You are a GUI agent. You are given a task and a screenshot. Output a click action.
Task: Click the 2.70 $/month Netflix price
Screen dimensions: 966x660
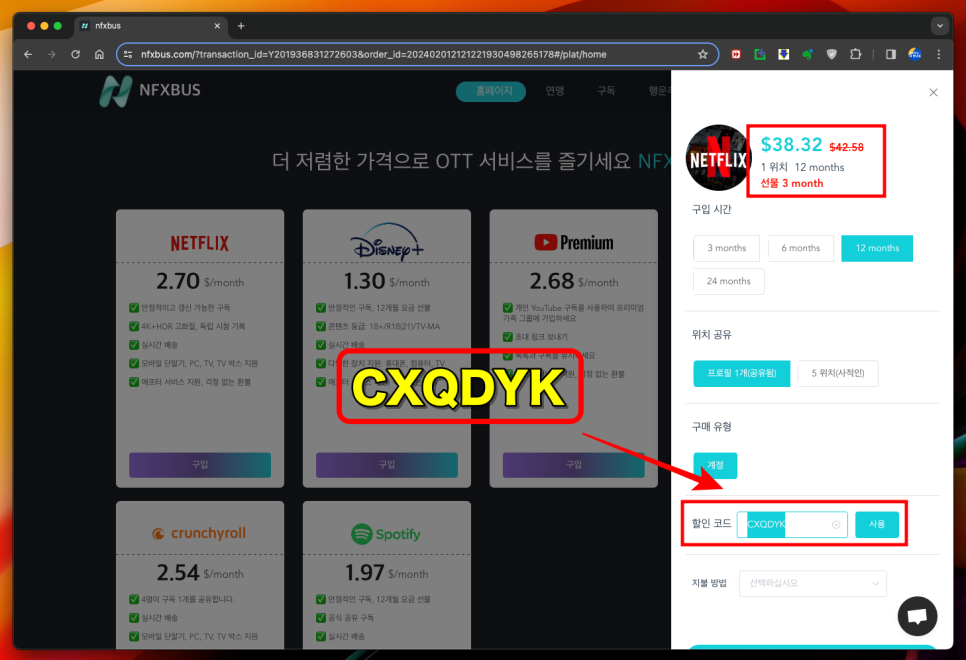(200, 282)
